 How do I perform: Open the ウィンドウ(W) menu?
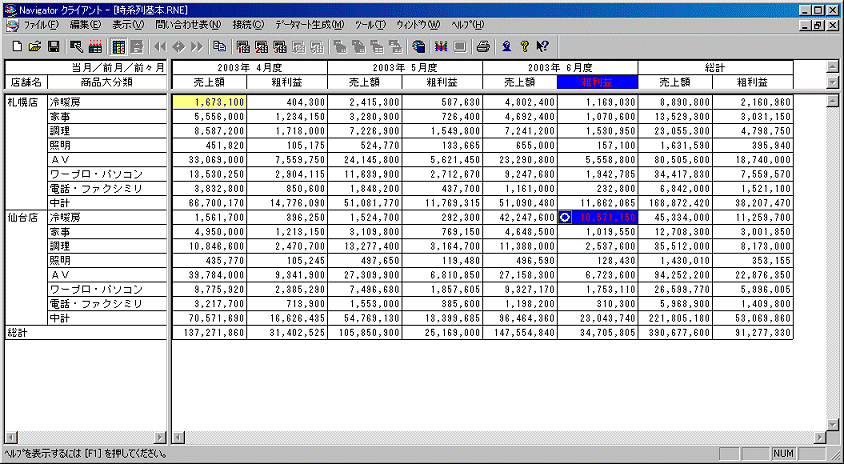click(418, 25)
